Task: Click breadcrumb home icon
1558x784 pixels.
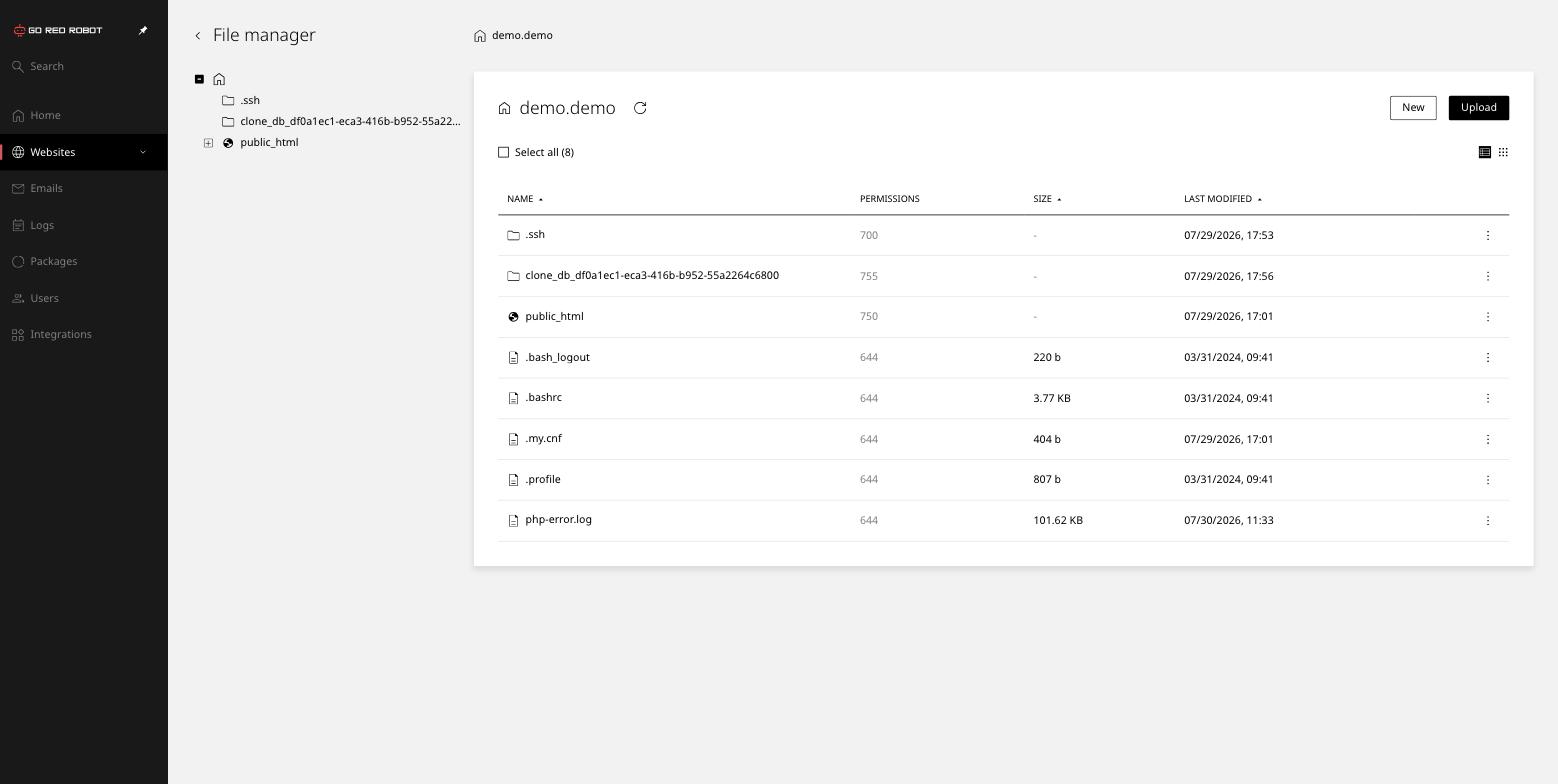Action: tap(480, 36)
